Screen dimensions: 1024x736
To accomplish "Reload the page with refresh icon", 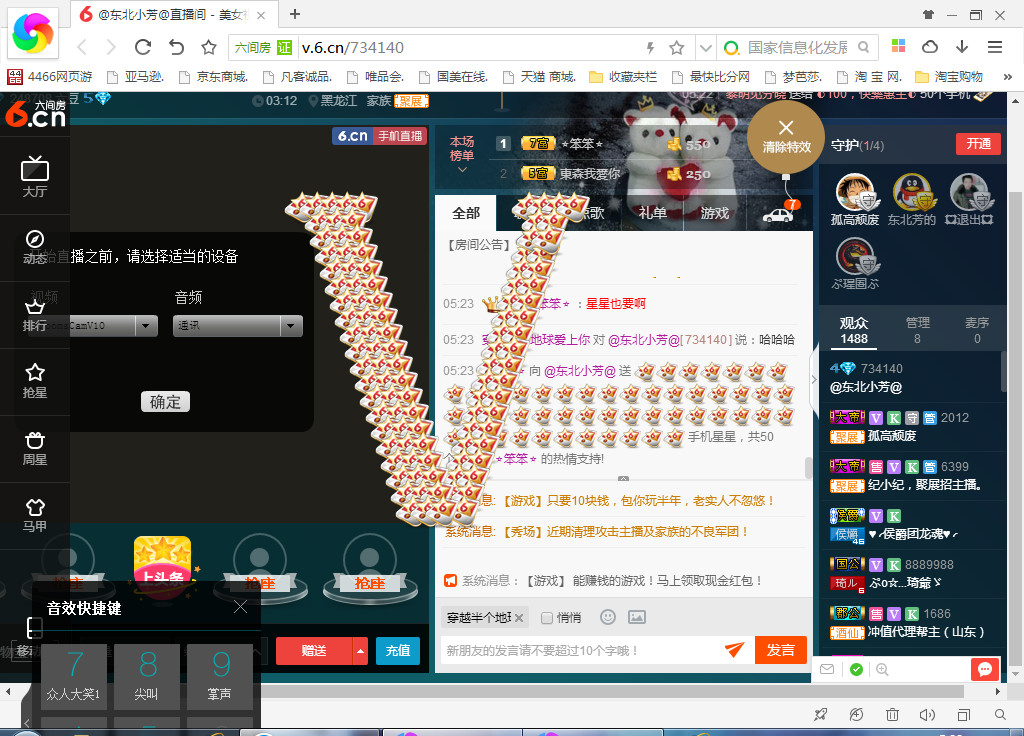I will coord(143,47).
